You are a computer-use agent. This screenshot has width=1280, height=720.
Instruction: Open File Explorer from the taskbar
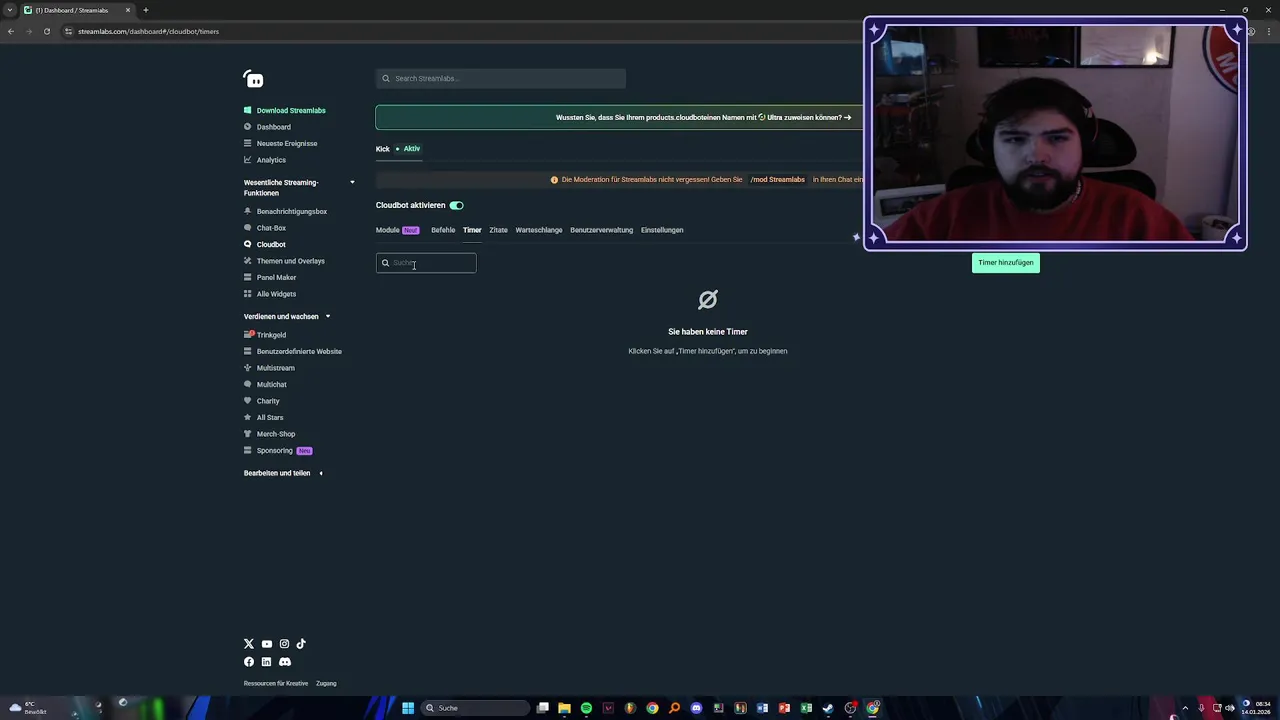tap(564, 708)
